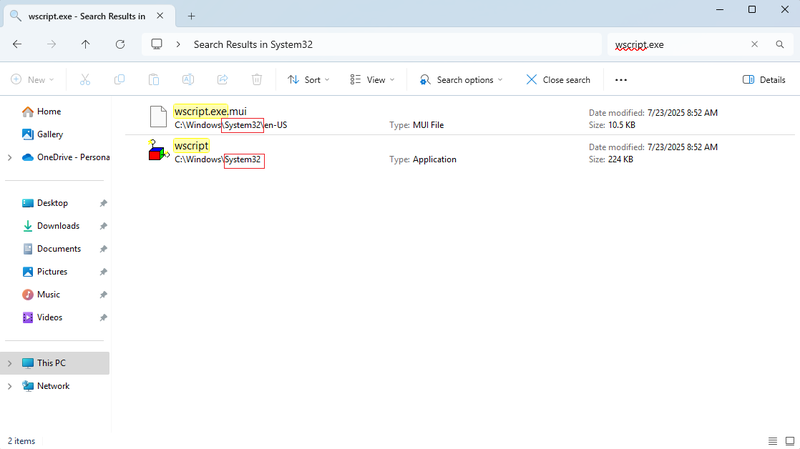Select the wscript application name
The image size is (800, 449).
(x=191, y=145)
